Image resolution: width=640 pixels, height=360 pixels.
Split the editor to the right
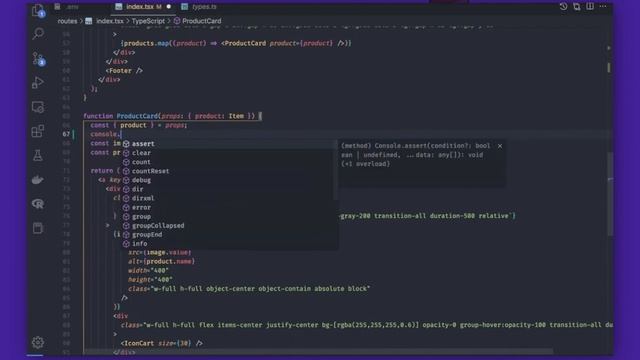(590, 7)
